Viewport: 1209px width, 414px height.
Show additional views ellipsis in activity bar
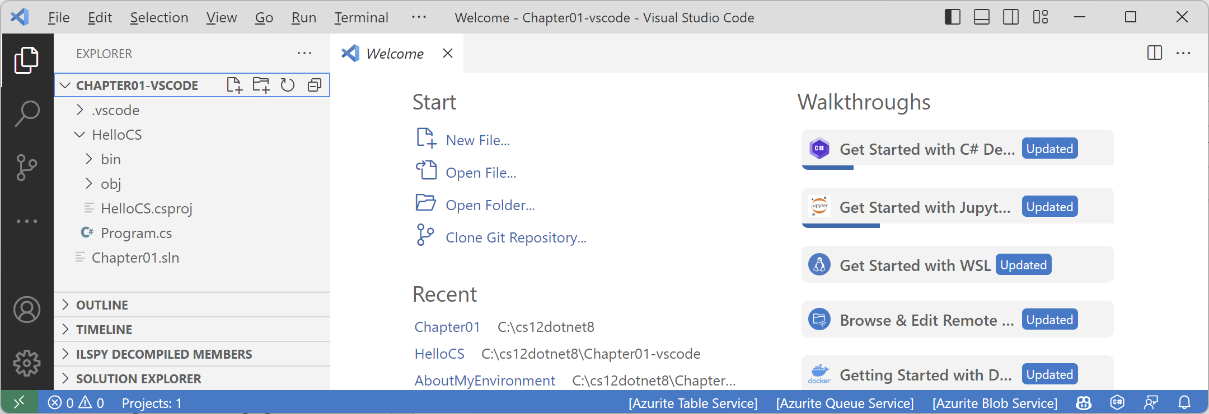pos(27,220)
